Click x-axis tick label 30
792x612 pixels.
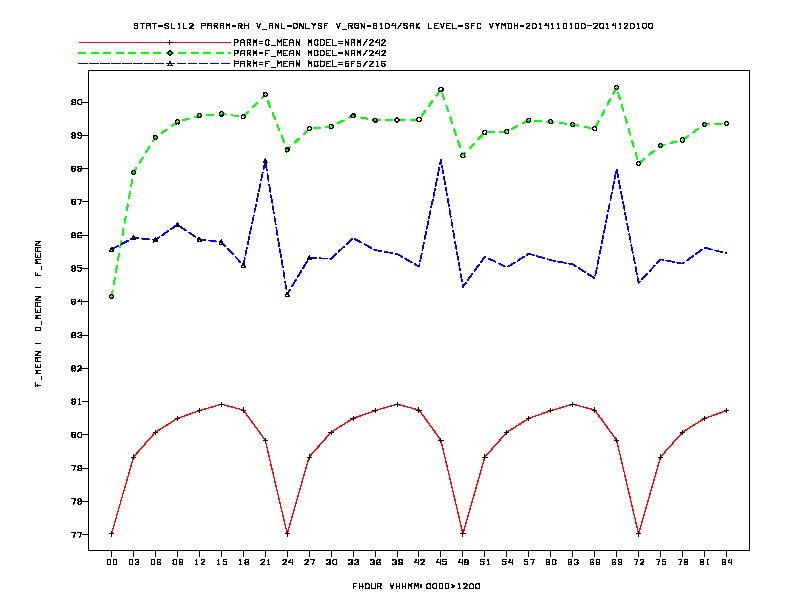click(331, 562)
